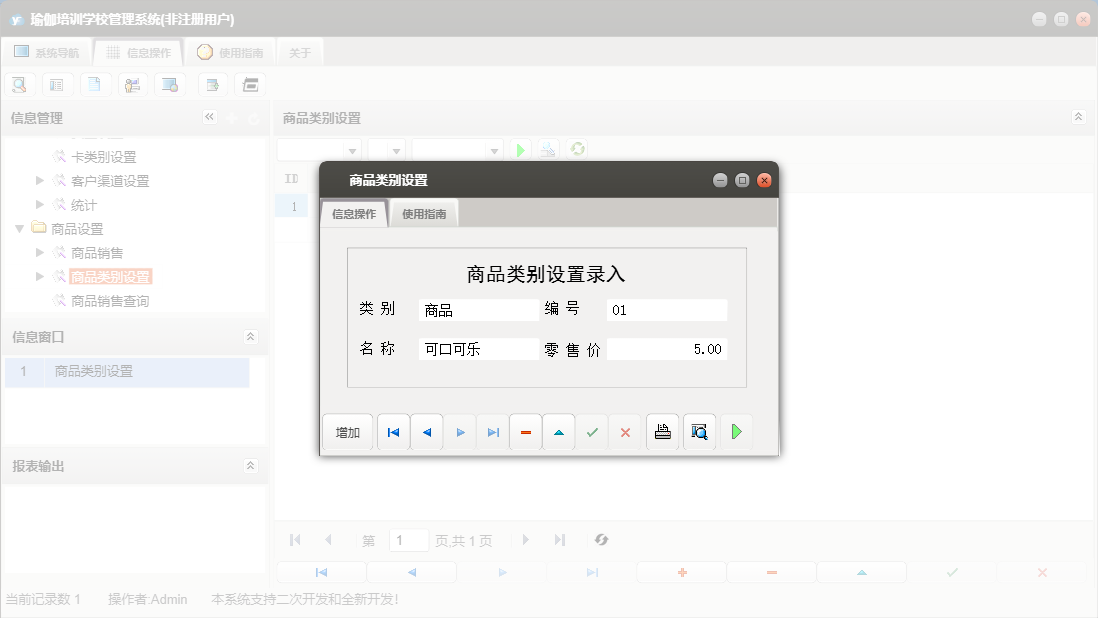The image size is (1098, 618).
Task: Open print preview in the dialog toolbar
Action: coord(699,431)
